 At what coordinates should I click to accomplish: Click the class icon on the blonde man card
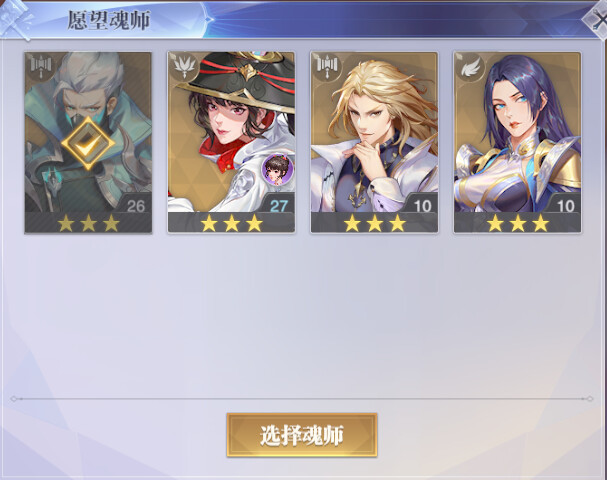point(327,65)
